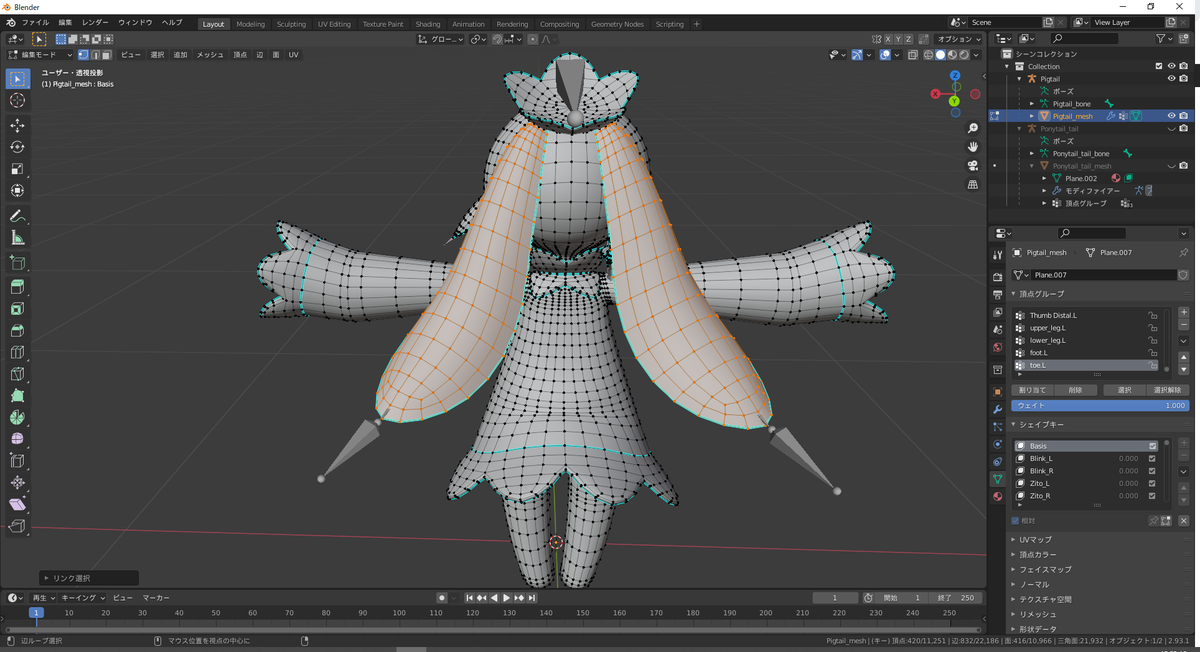The width and height of the screenshot is (1200, 652).
Task: Switch to the Geometry Nodes workspace tab
Action: (617, 24)
